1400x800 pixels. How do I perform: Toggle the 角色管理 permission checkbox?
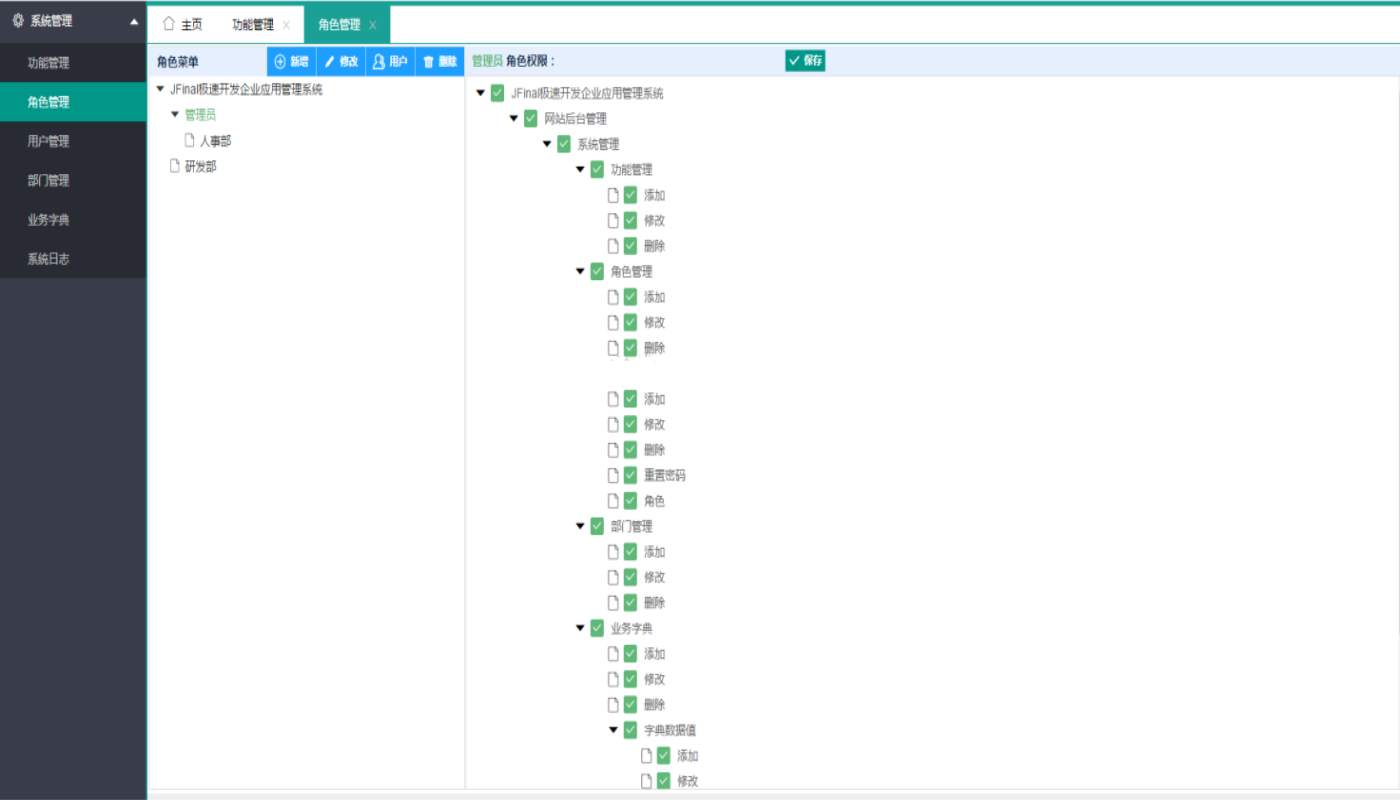click(x=597, y=271)
